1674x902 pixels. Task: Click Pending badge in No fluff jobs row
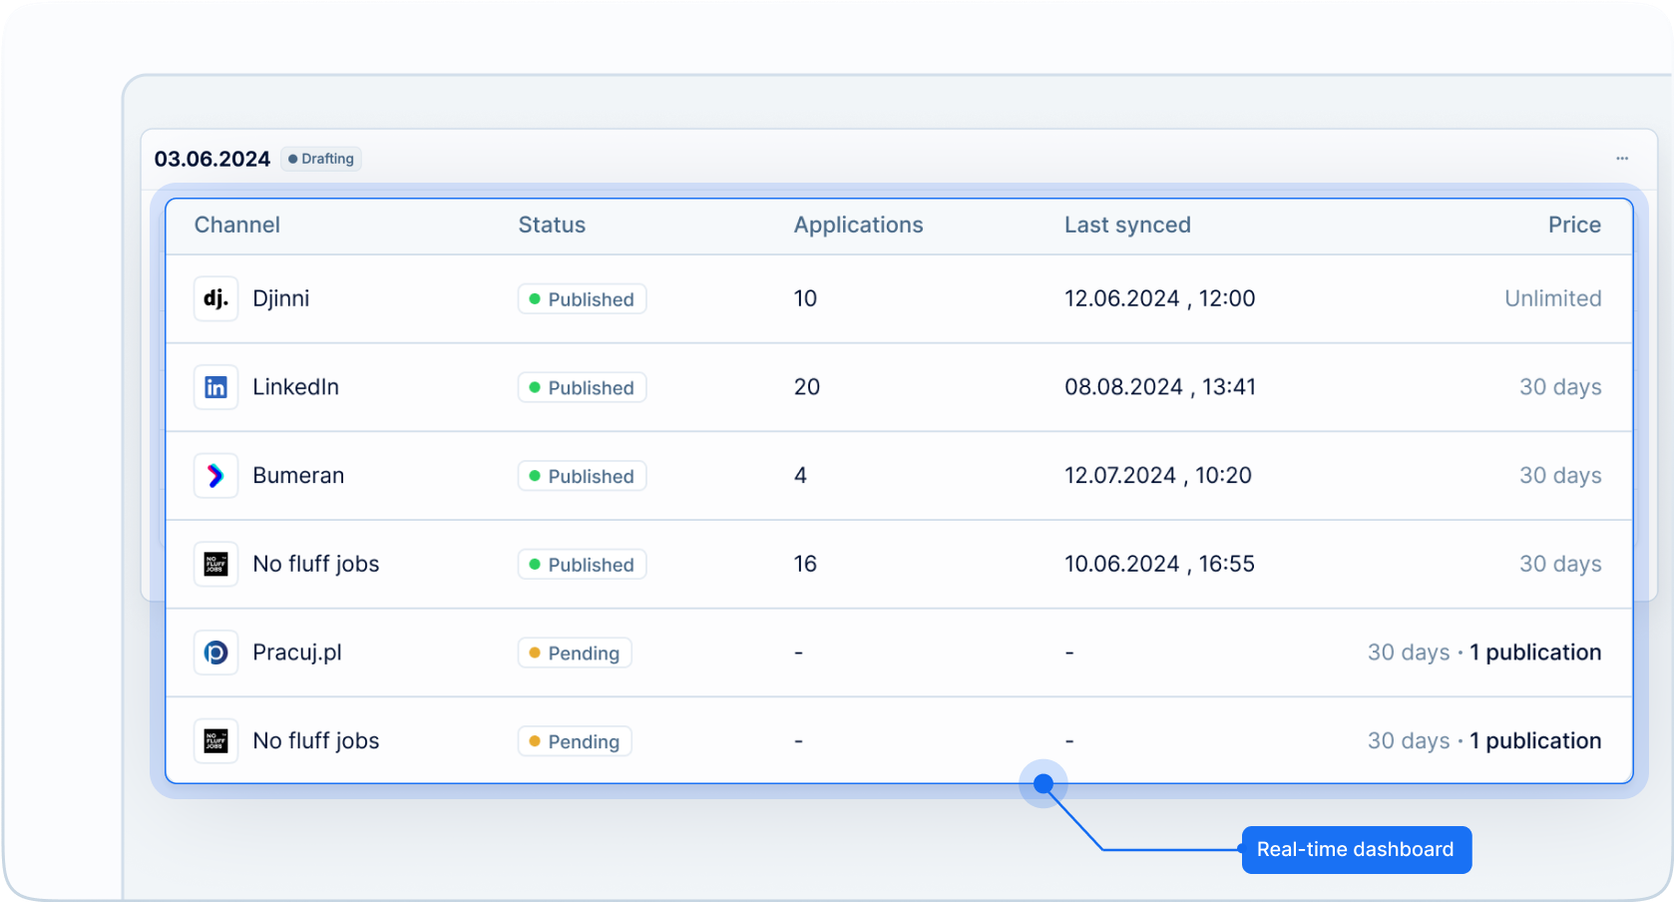click(575, 741)
